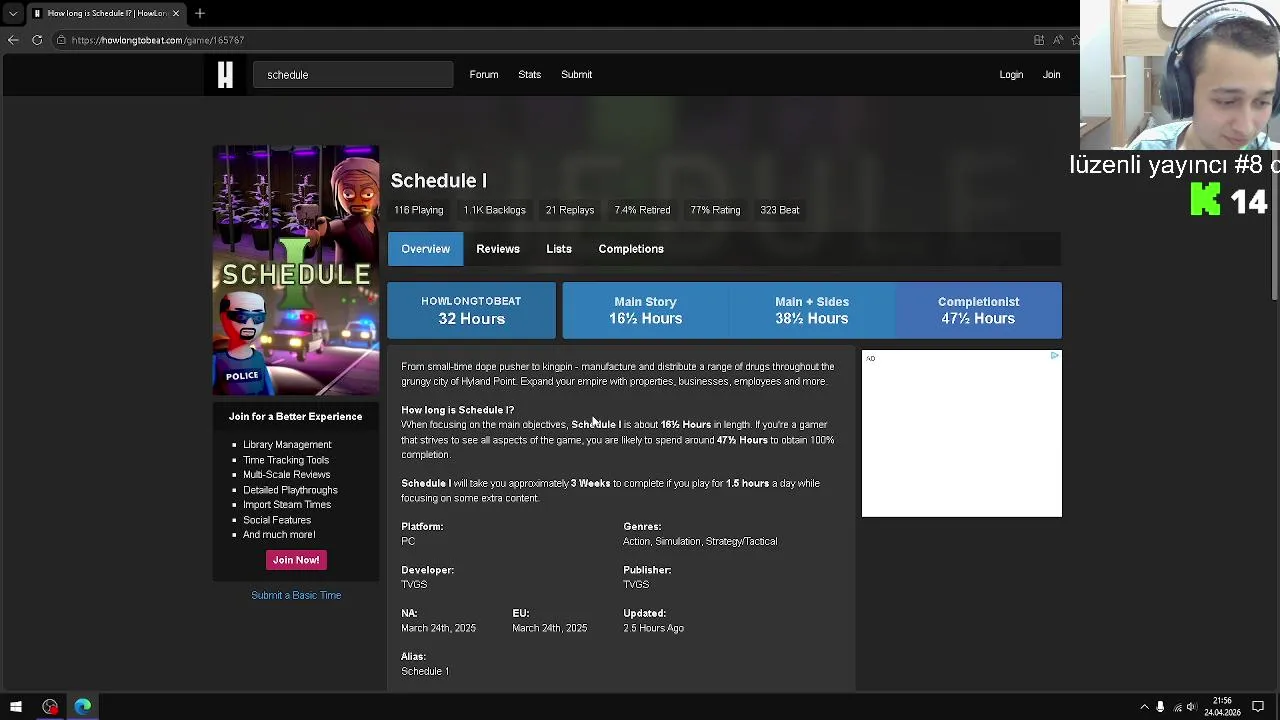Click the TVGS publisher name

click(636, 585)
